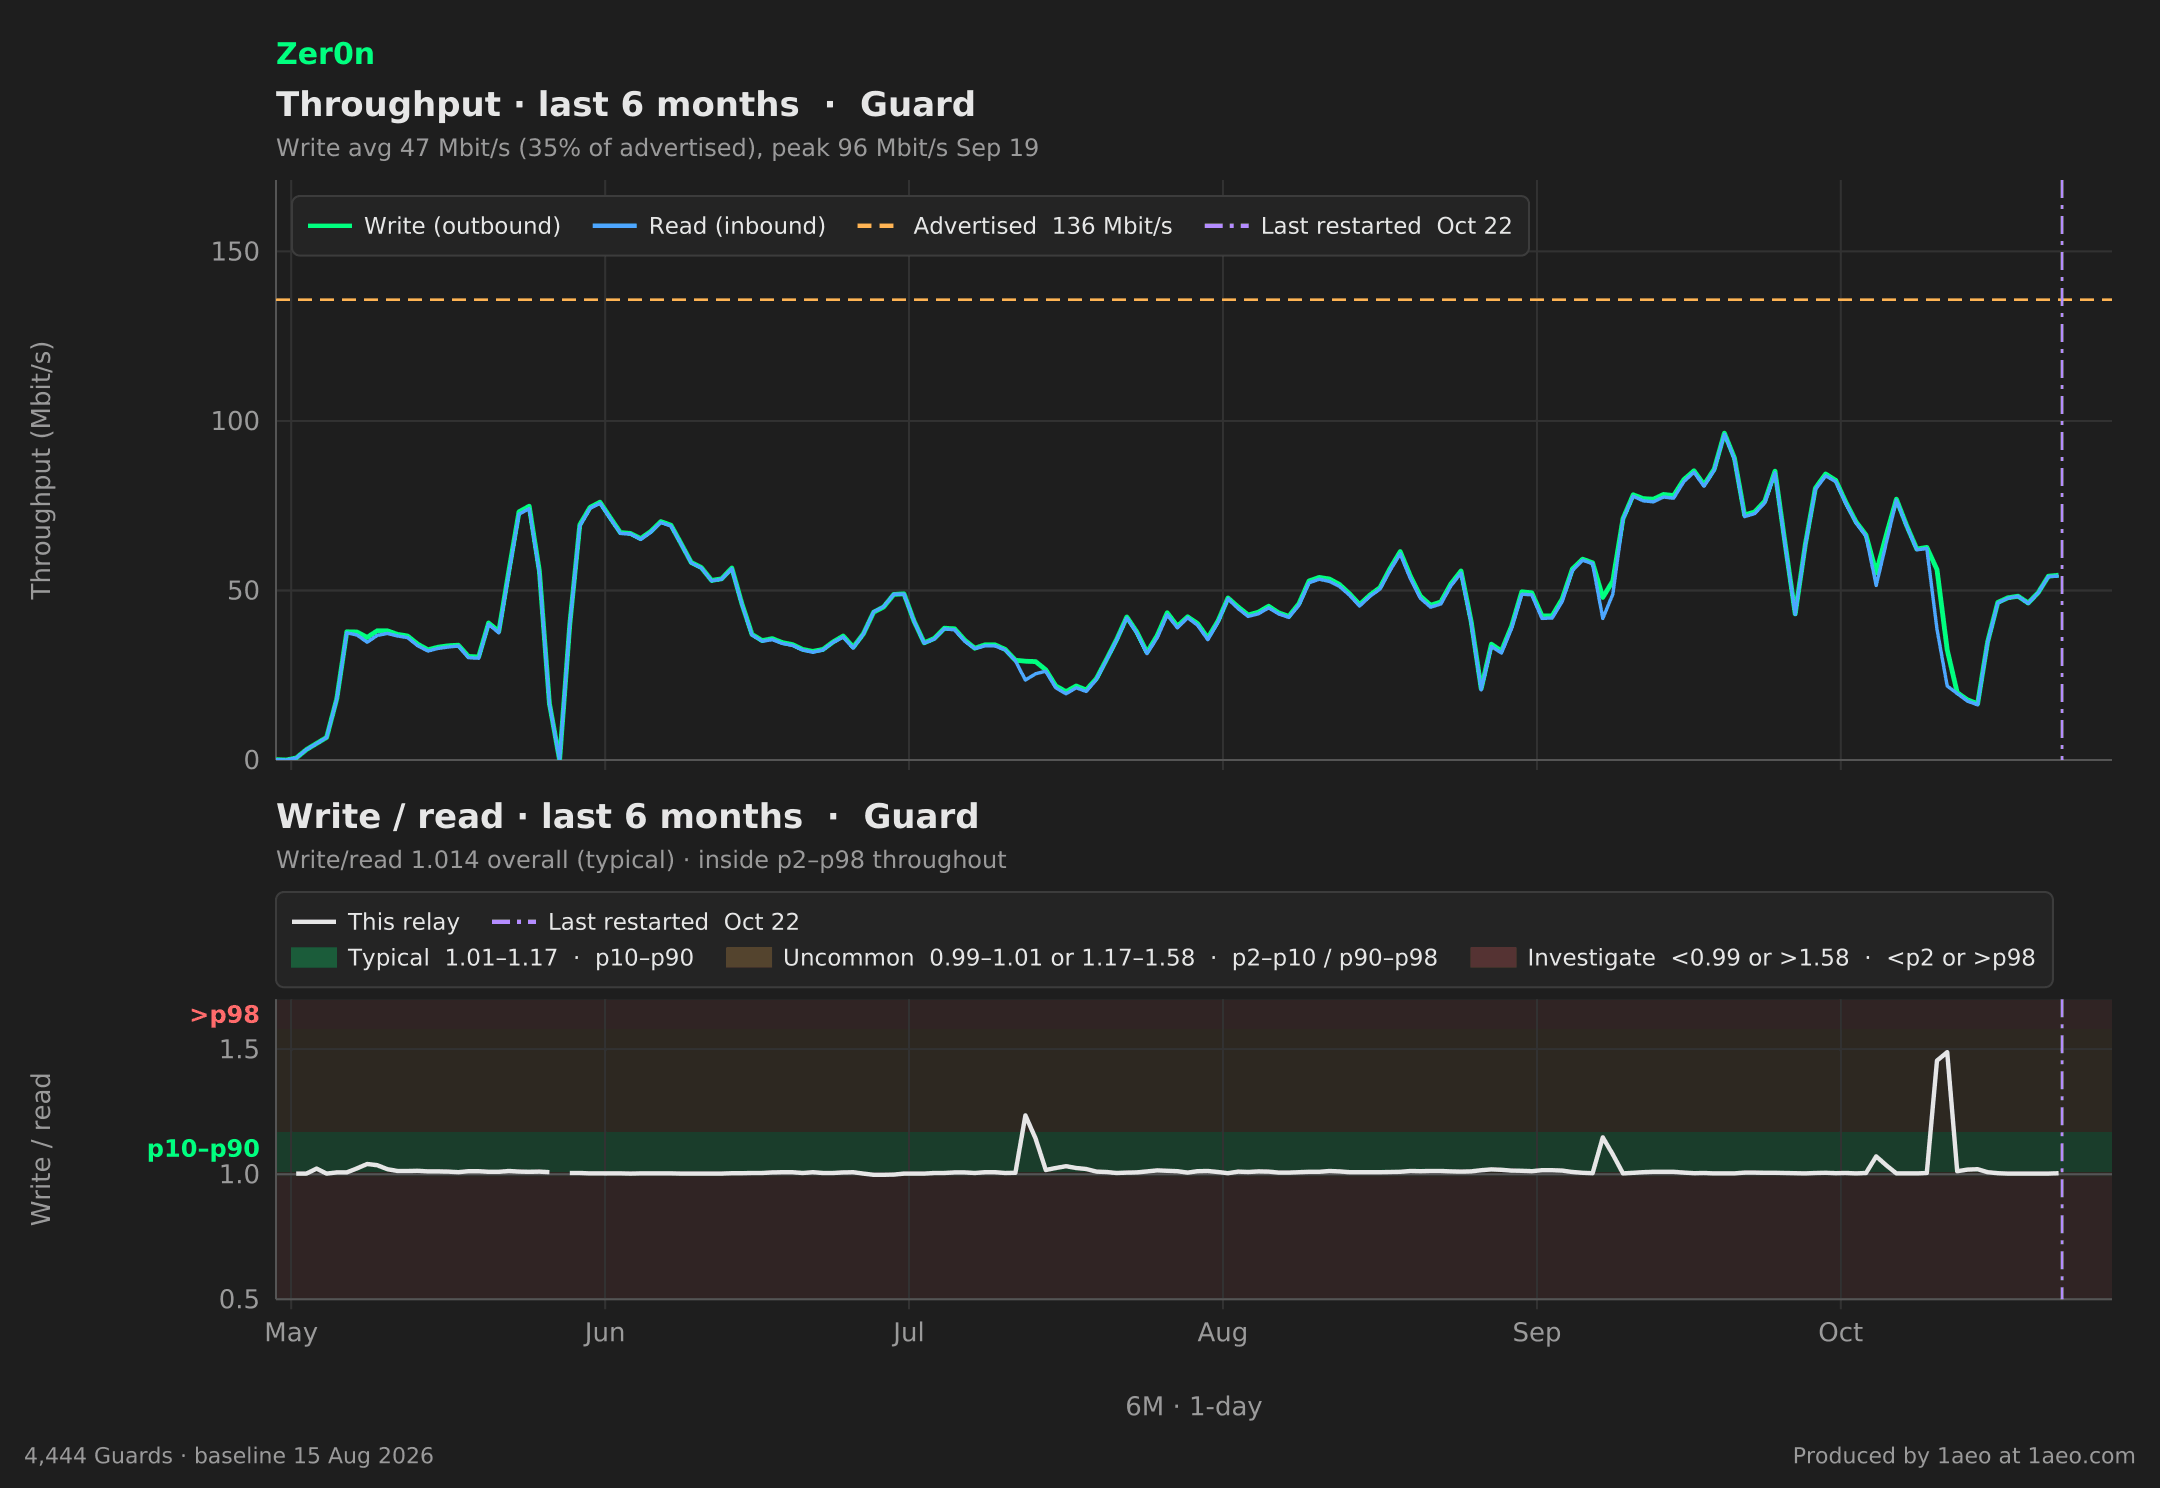Click the Last restarted legend entry in throughput chart
2160x1488 pixels.
pos(1358,226)
